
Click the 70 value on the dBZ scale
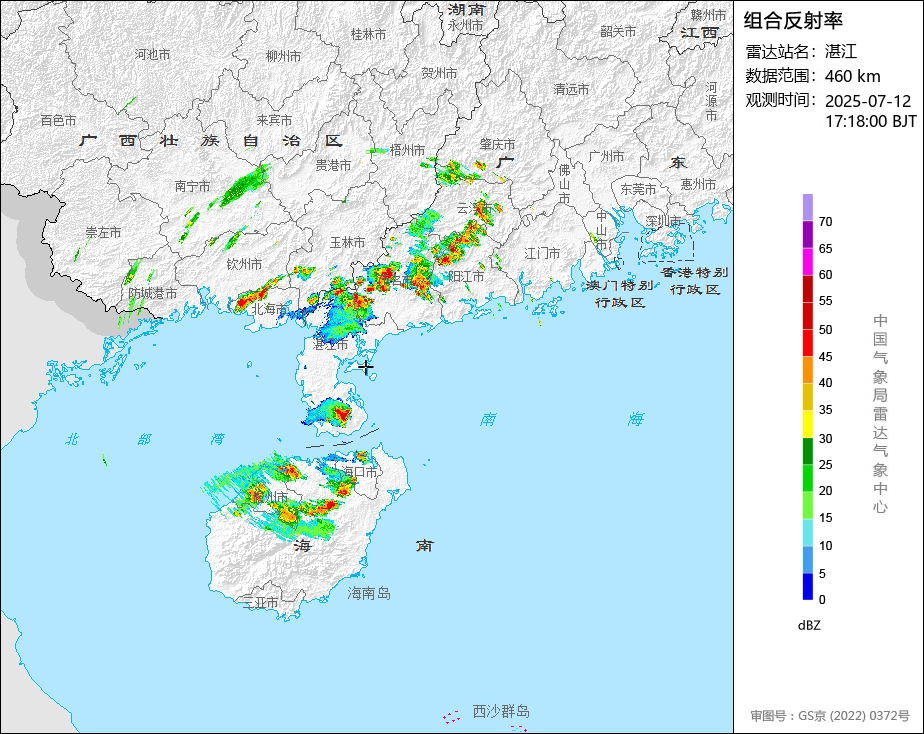826,222
